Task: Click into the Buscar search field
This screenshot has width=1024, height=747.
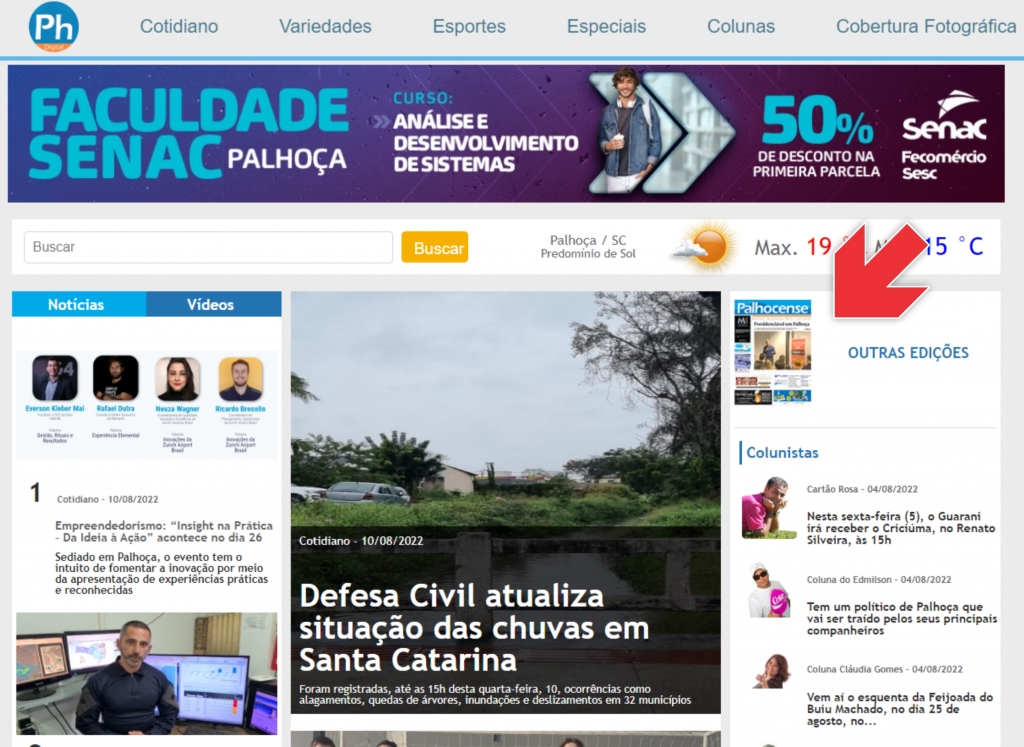Action: pos(208,247)
